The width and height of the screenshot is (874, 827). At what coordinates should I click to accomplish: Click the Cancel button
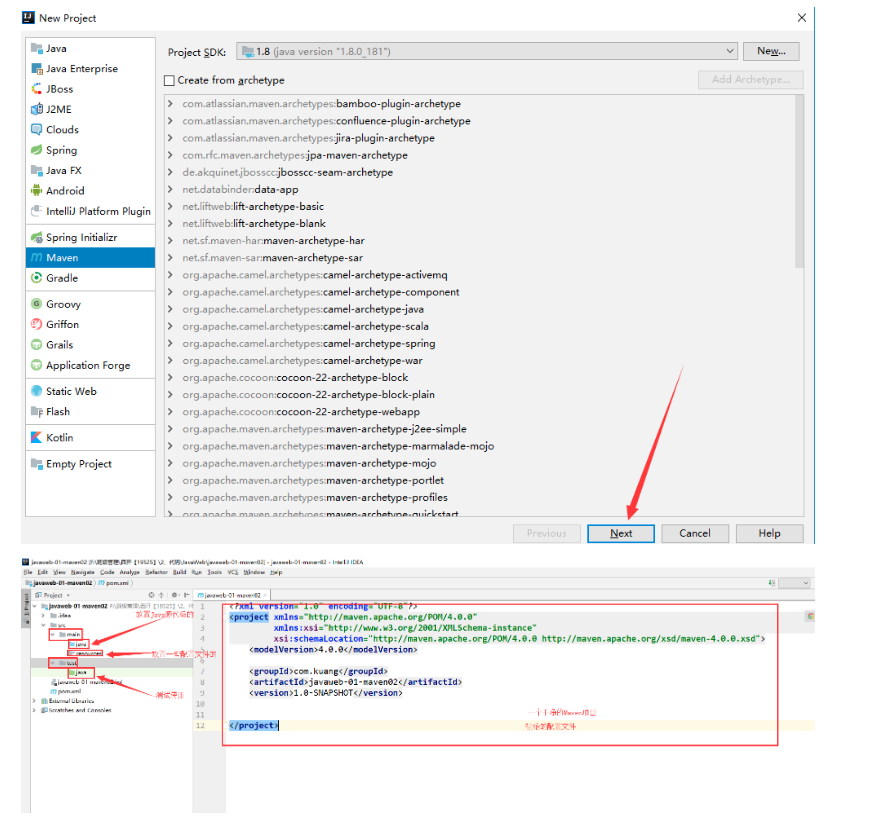(x=695, y=533)
